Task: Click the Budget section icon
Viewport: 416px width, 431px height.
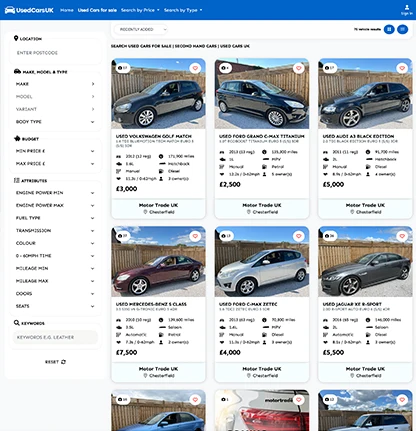Action: 17,138
